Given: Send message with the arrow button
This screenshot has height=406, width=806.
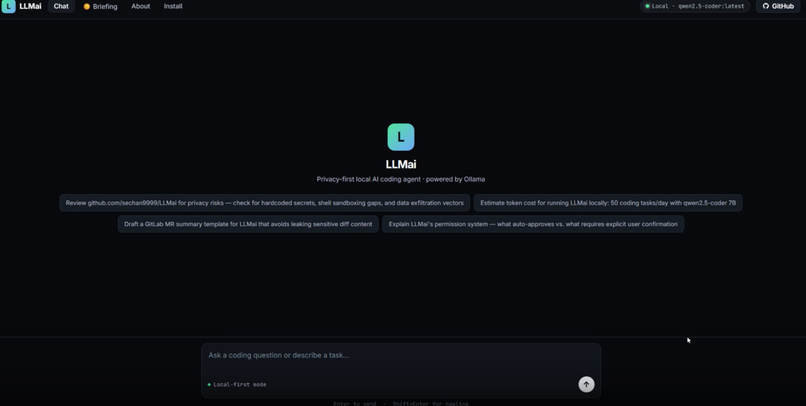Looking at the screenshot, I should tap(586, 384).
